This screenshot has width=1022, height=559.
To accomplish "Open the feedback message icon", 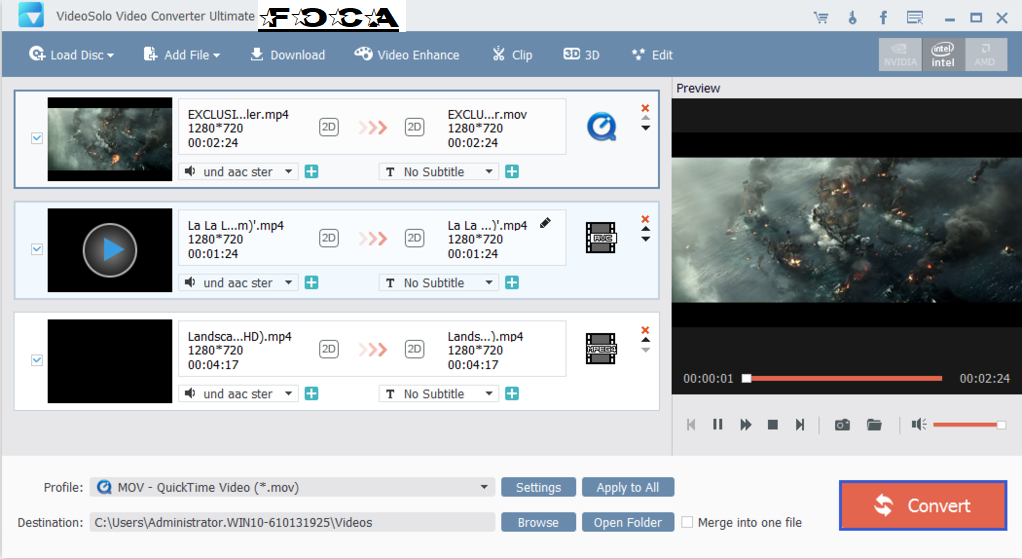I will click(x=915, y=18).
